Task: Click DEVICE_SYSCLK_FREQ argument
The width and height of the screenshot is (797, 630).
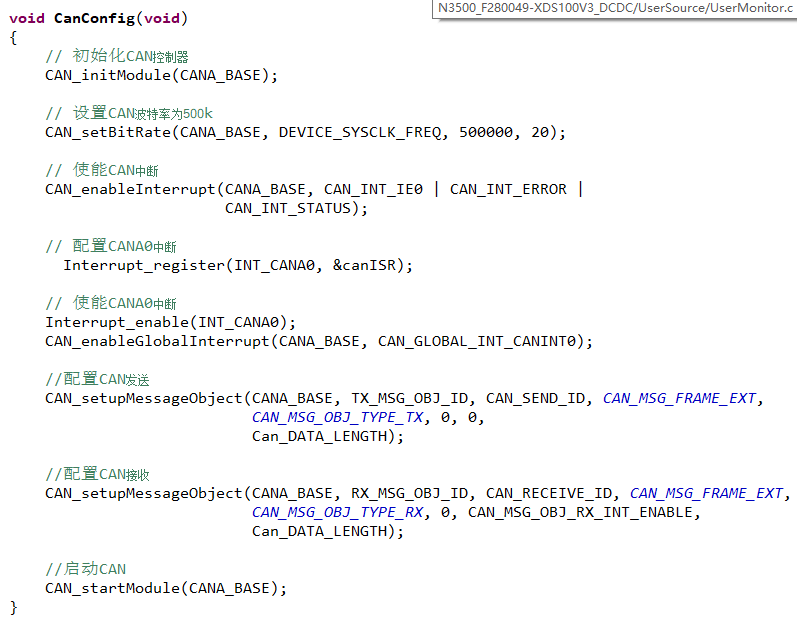Action: 360,132
